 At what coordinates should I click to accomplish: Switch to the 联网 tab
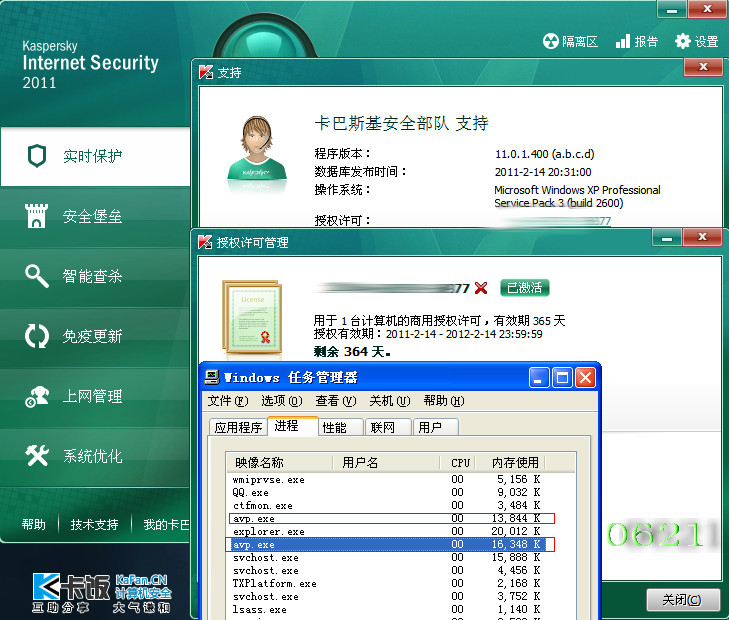click(389, 427)
